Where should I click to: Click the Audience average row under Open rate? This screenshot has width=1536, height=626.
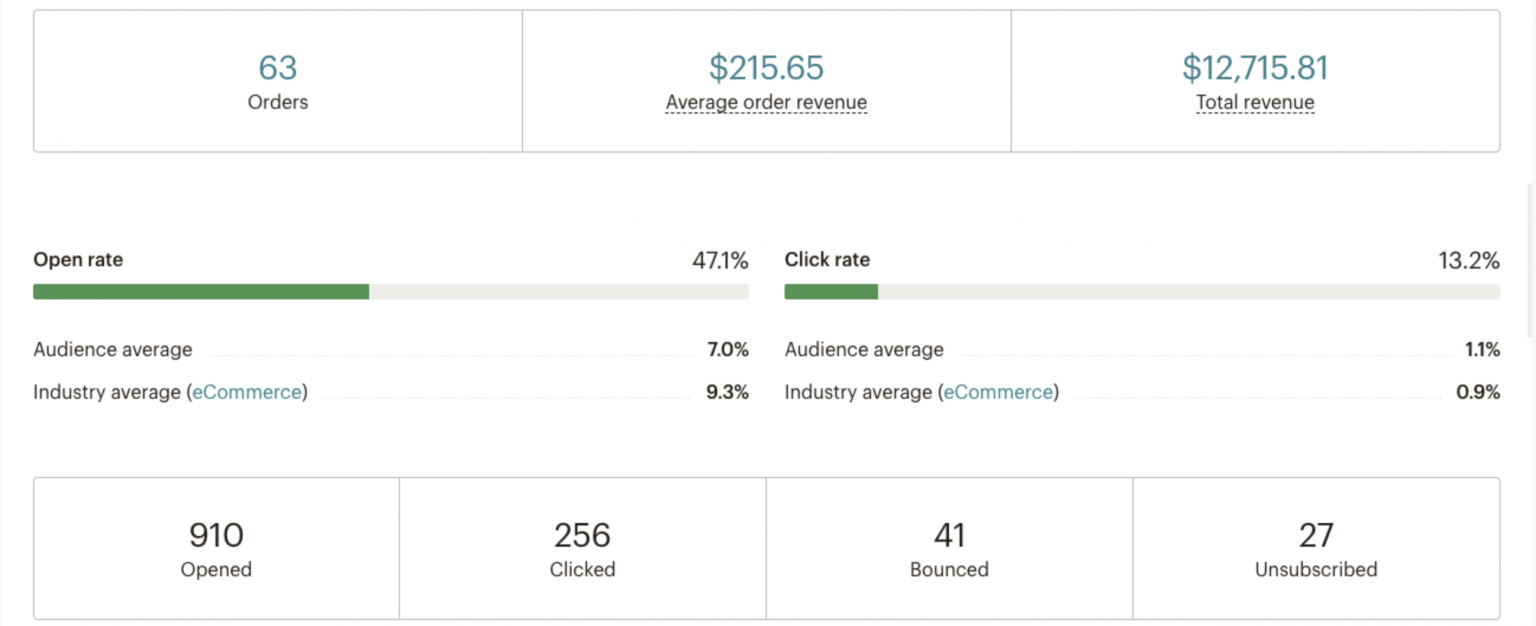coord(112,349)
